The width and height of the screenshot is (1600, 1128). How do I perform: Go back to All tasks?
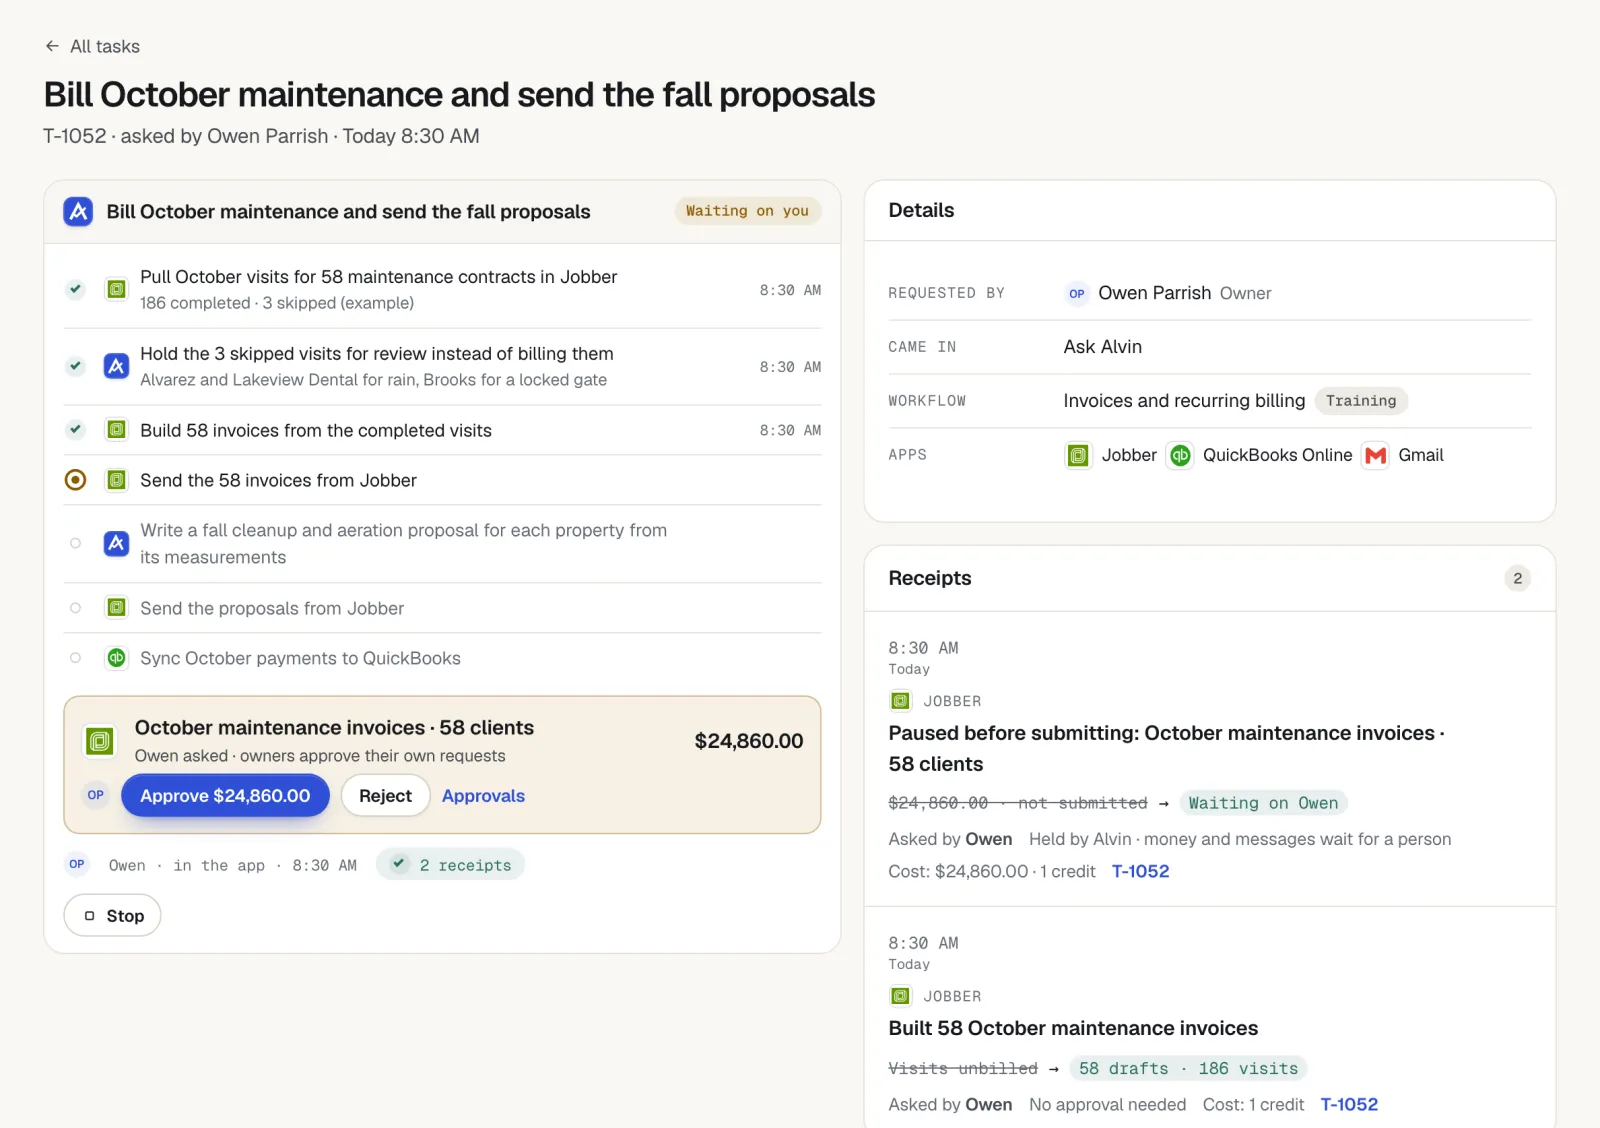click(92, 46)
